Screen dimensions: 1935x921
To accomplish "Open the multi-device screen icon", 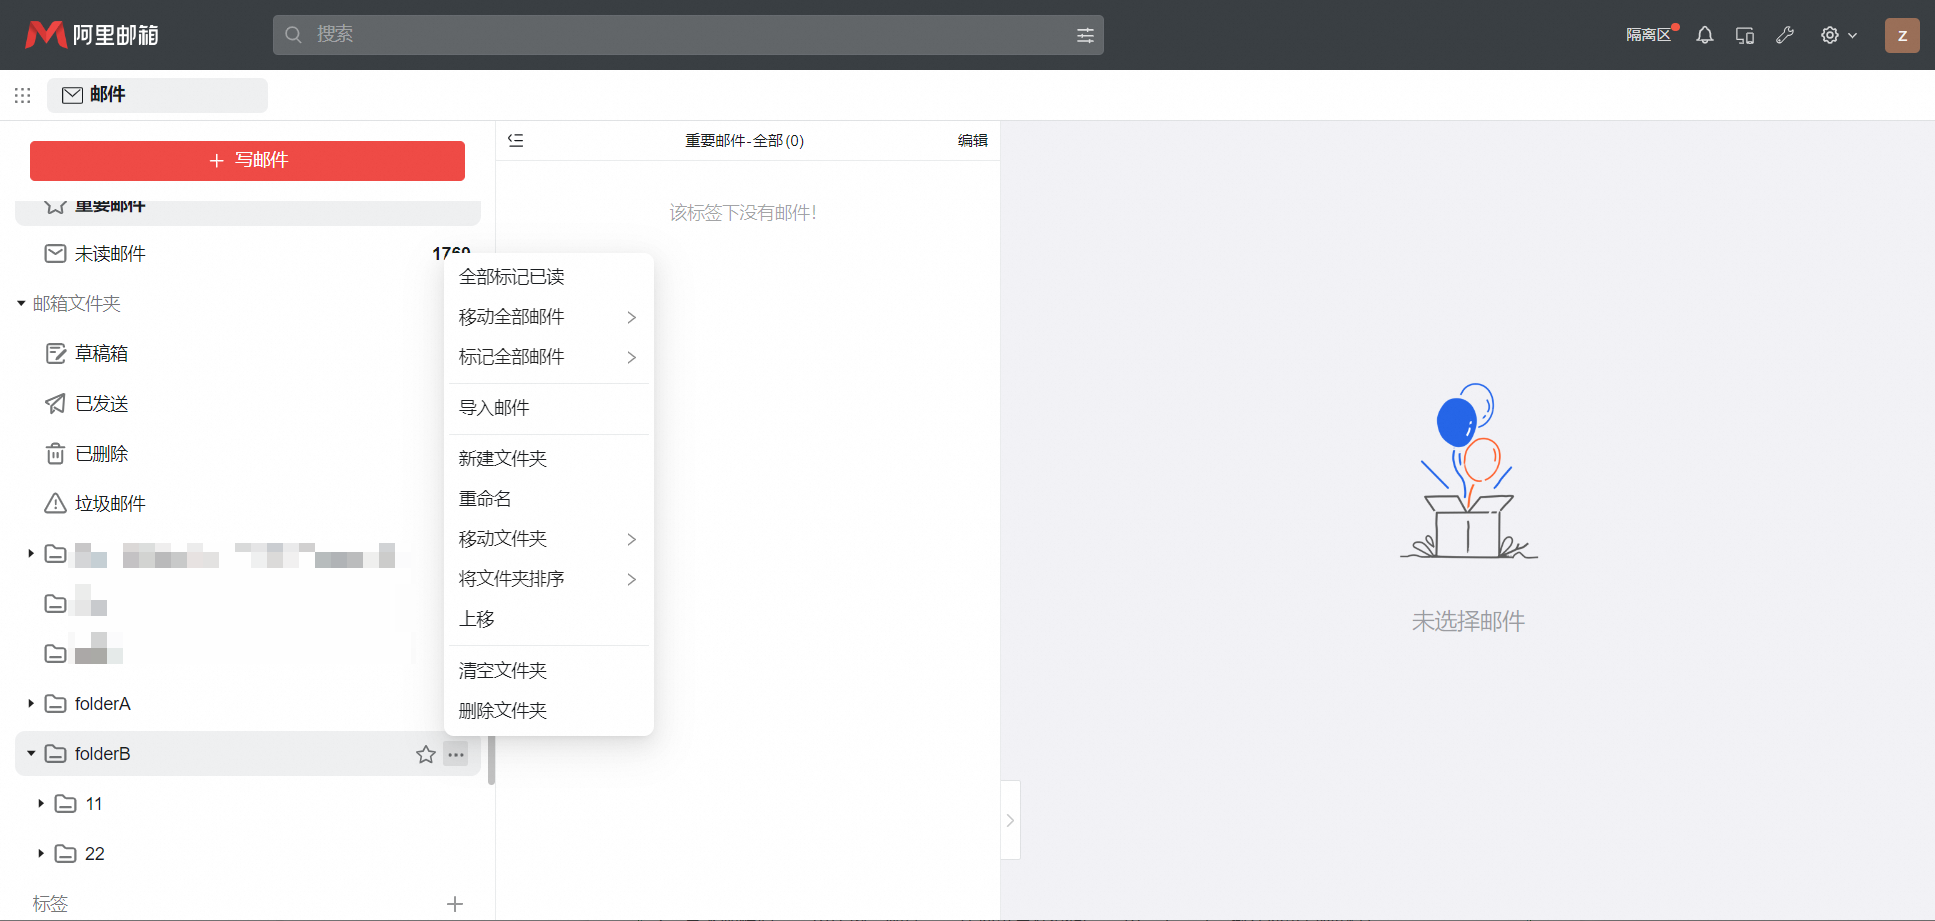I will coord(1745,35).
